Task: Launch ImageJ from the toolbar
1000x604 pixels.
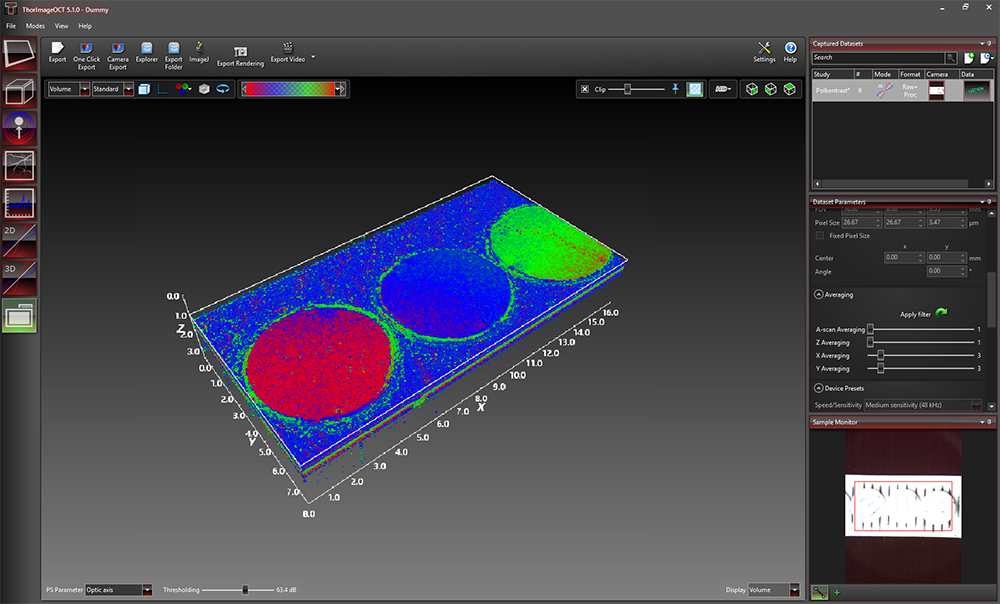Action: tap(199, 48)
